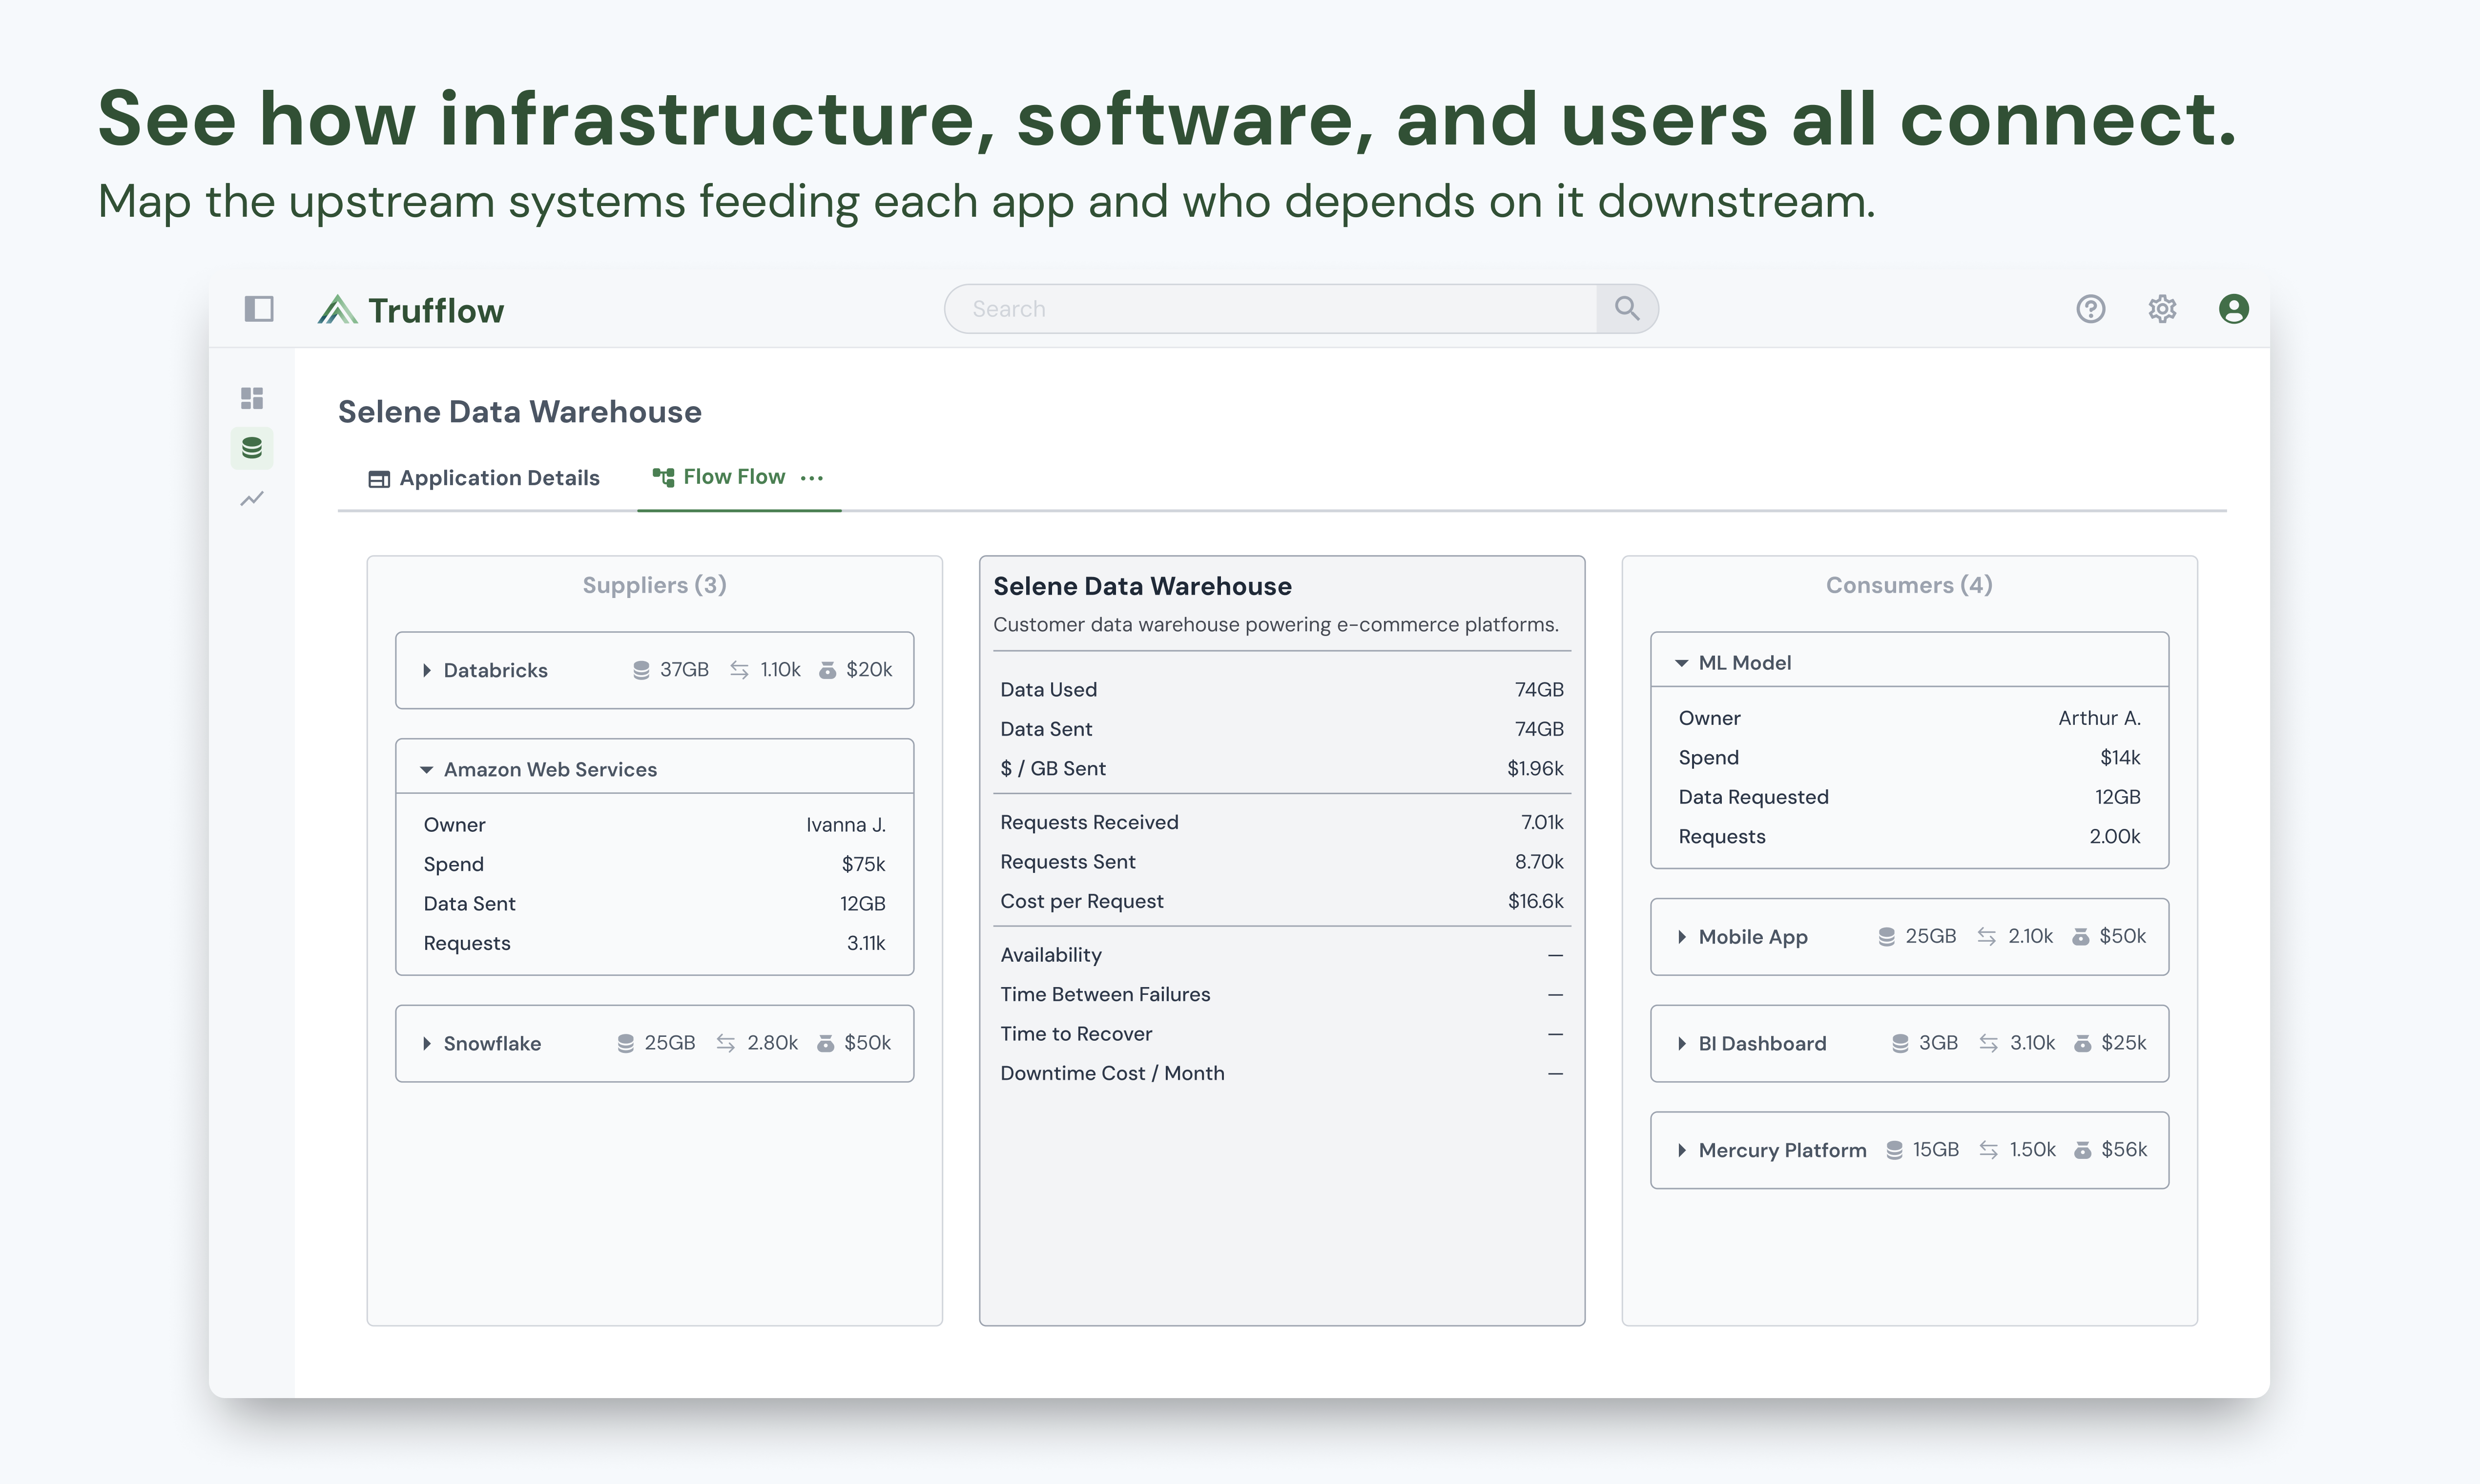2480x1484 pixels.
Task: Open the Flow Flow tab more options dots
Action: pyautogui.click(x=812, y=478)
